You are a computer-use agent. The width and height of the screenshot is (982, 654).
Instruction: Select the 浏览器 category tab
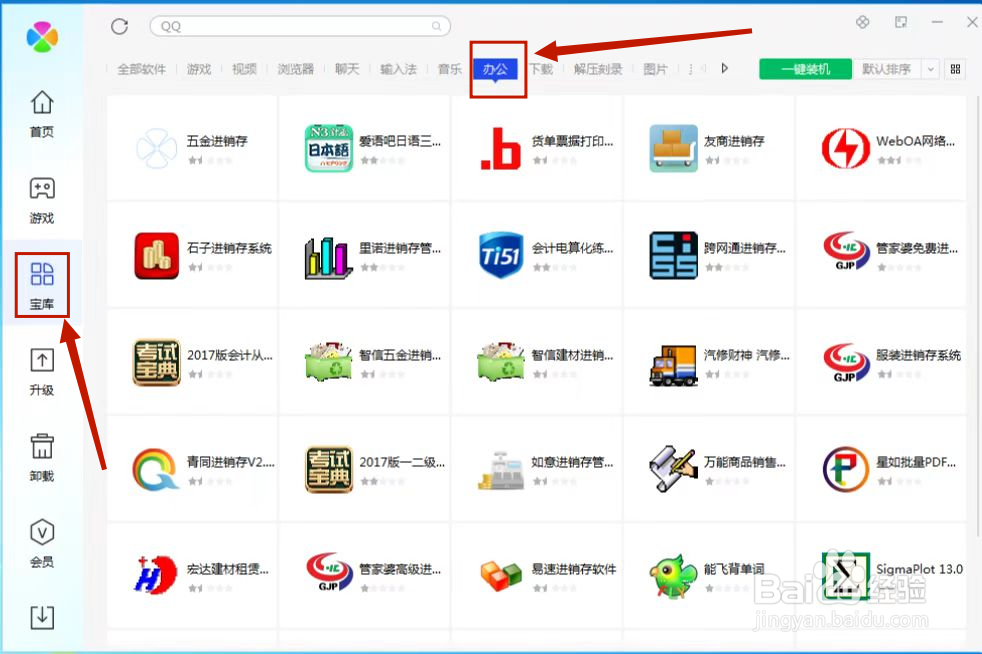296,69
